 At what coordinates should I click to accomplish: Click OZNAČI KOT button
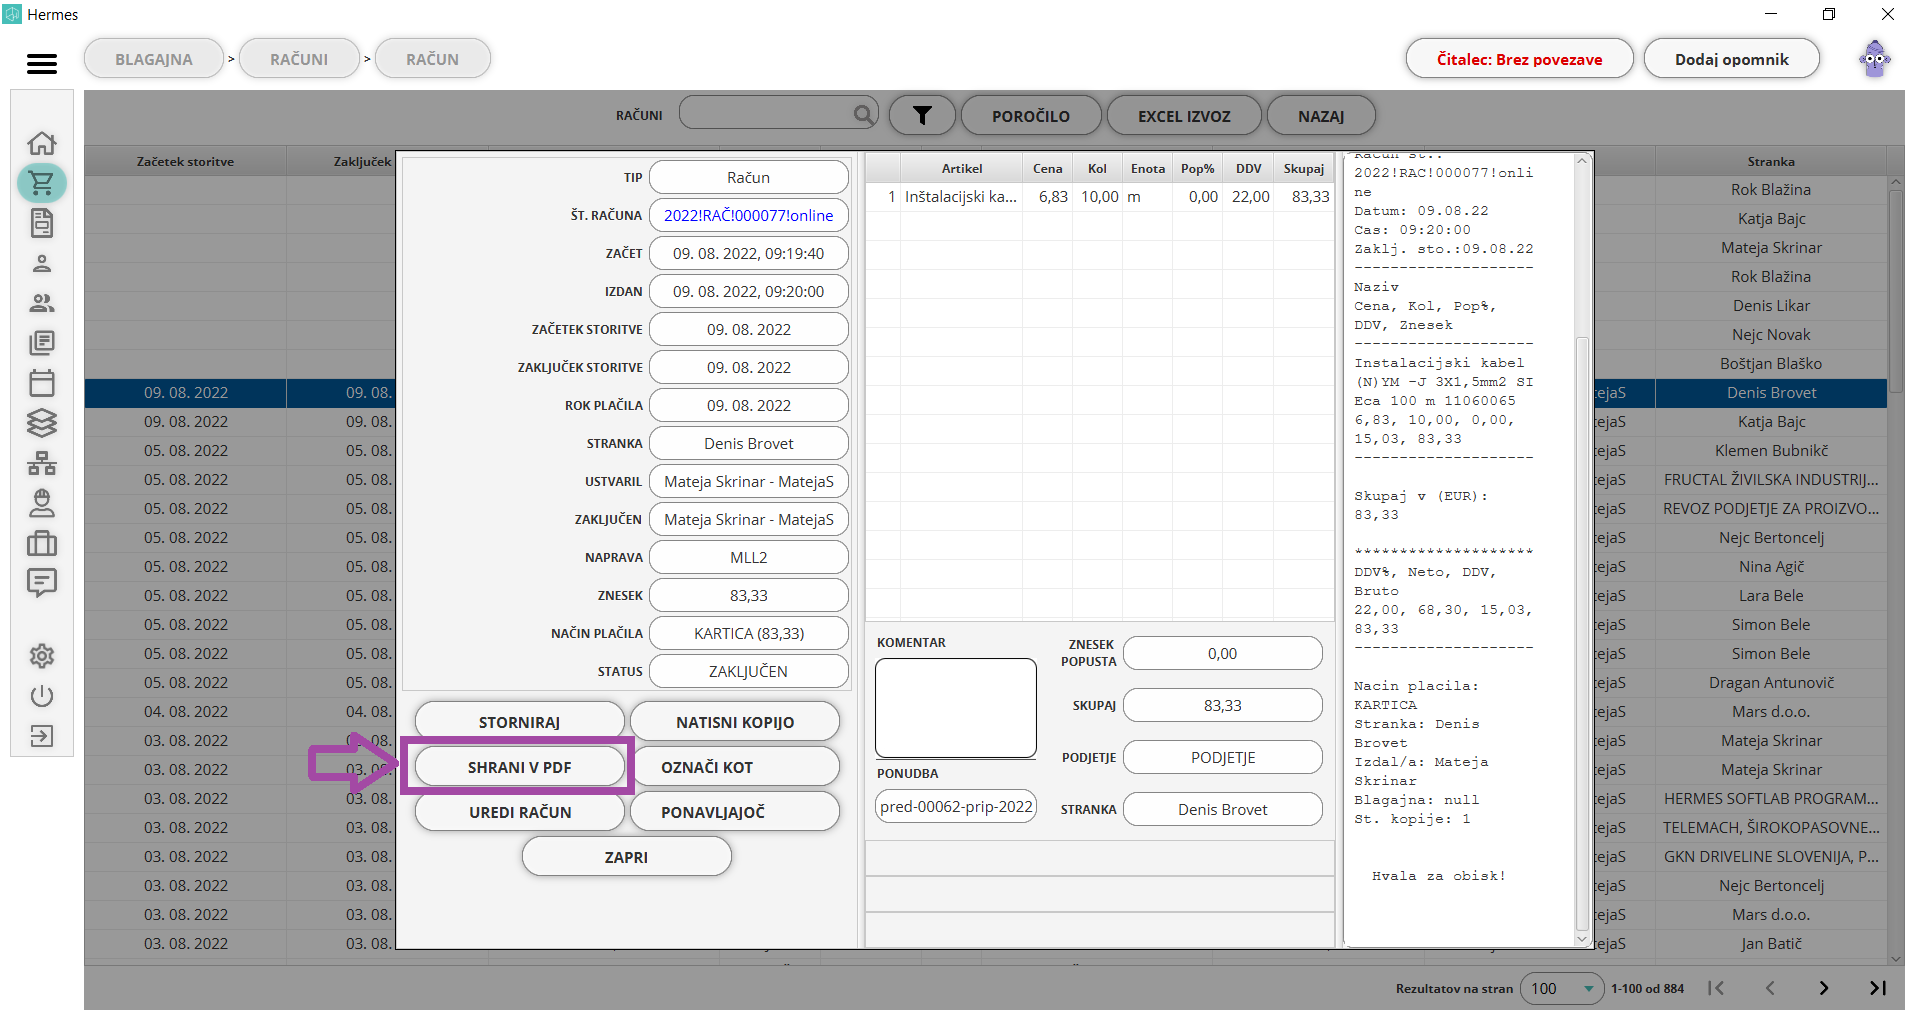coord(735,766)
